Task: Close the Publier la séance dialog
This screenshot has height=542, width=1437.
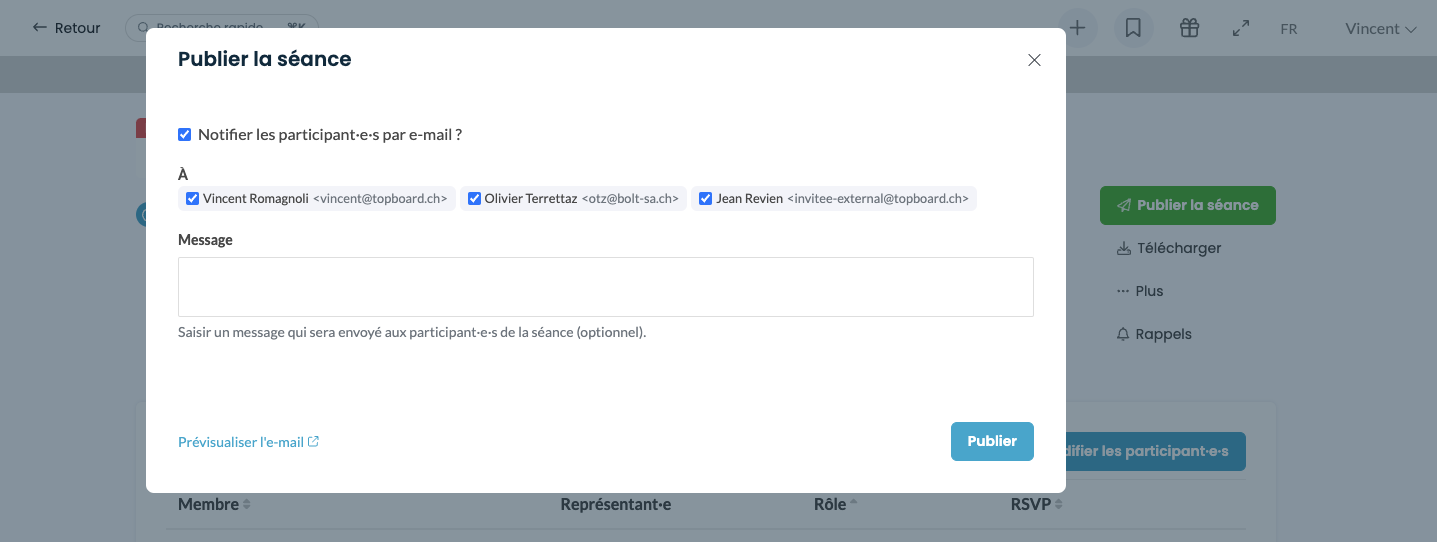Action: pos(1034,60)
